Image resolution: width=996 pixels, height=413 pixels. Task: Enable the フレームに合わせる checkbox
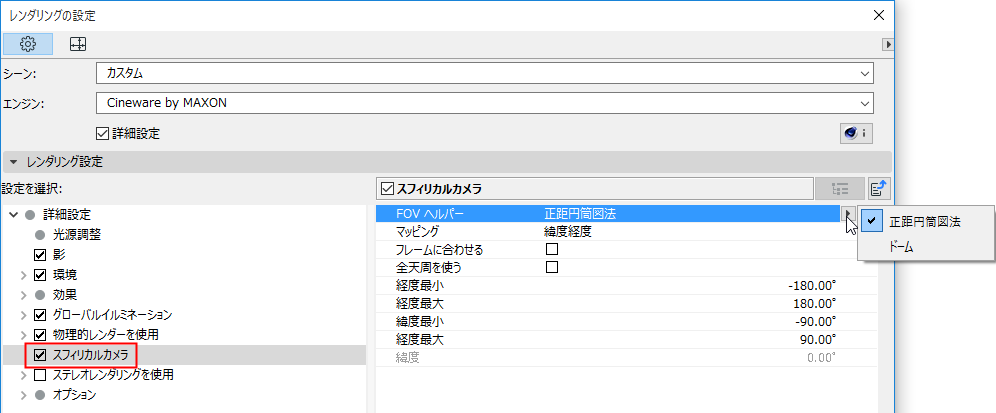click(552, 250)
